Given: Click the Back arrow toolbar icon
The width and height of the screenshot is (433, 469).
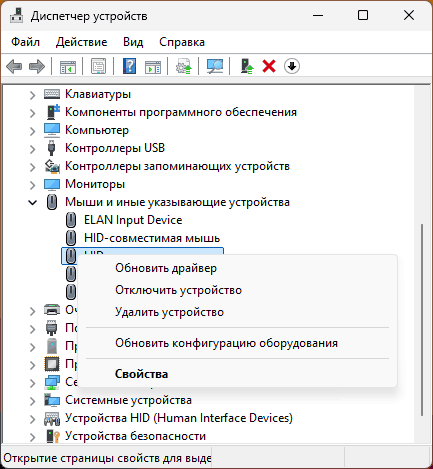Looking at the screenshot, I should pos(14,66).
